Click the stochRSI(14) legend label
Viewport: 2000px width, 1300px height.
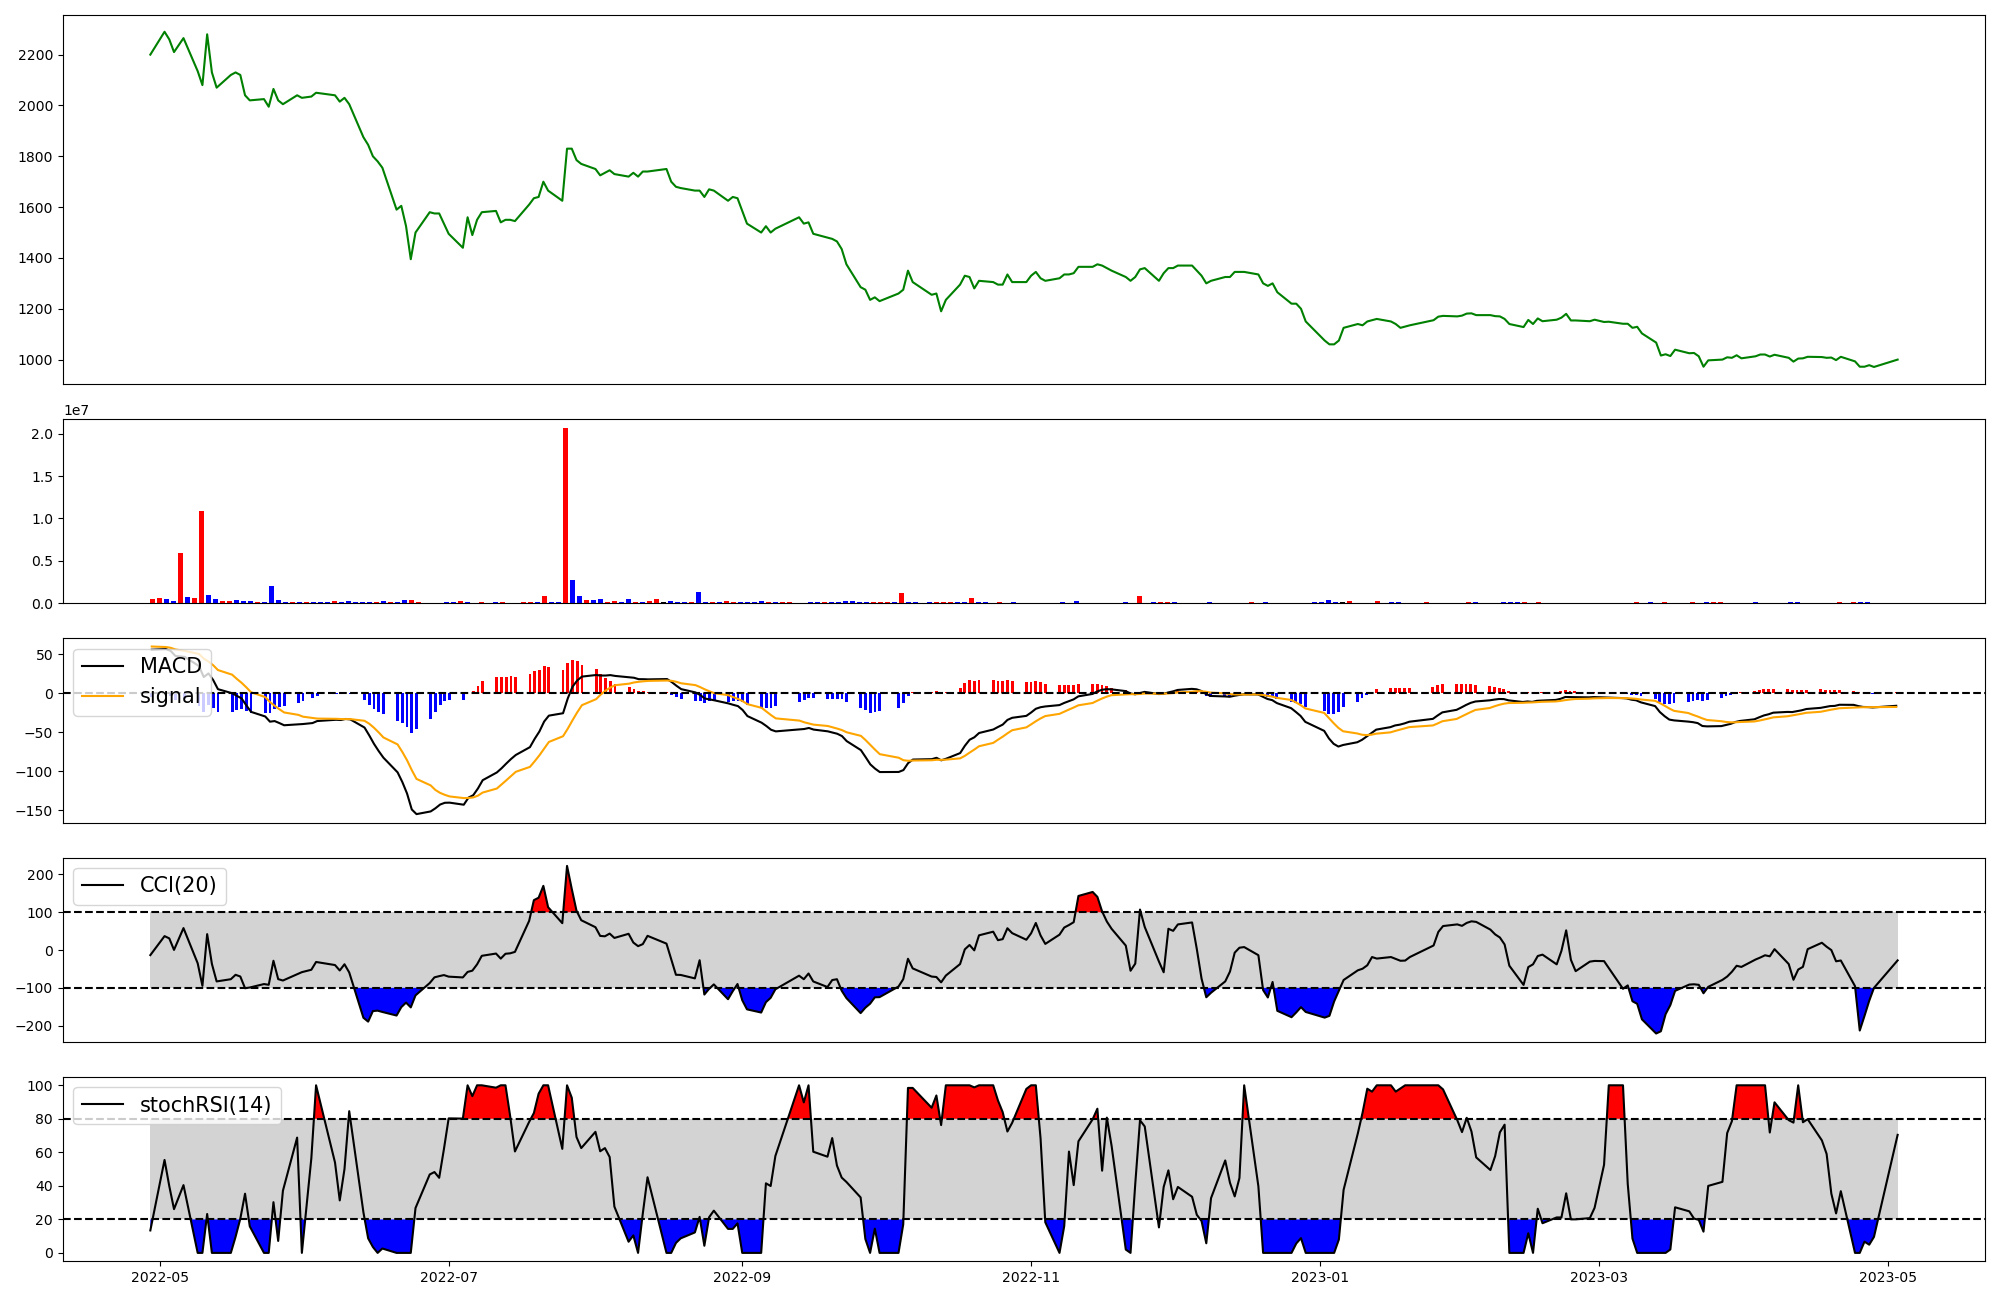coord(205,1105)
